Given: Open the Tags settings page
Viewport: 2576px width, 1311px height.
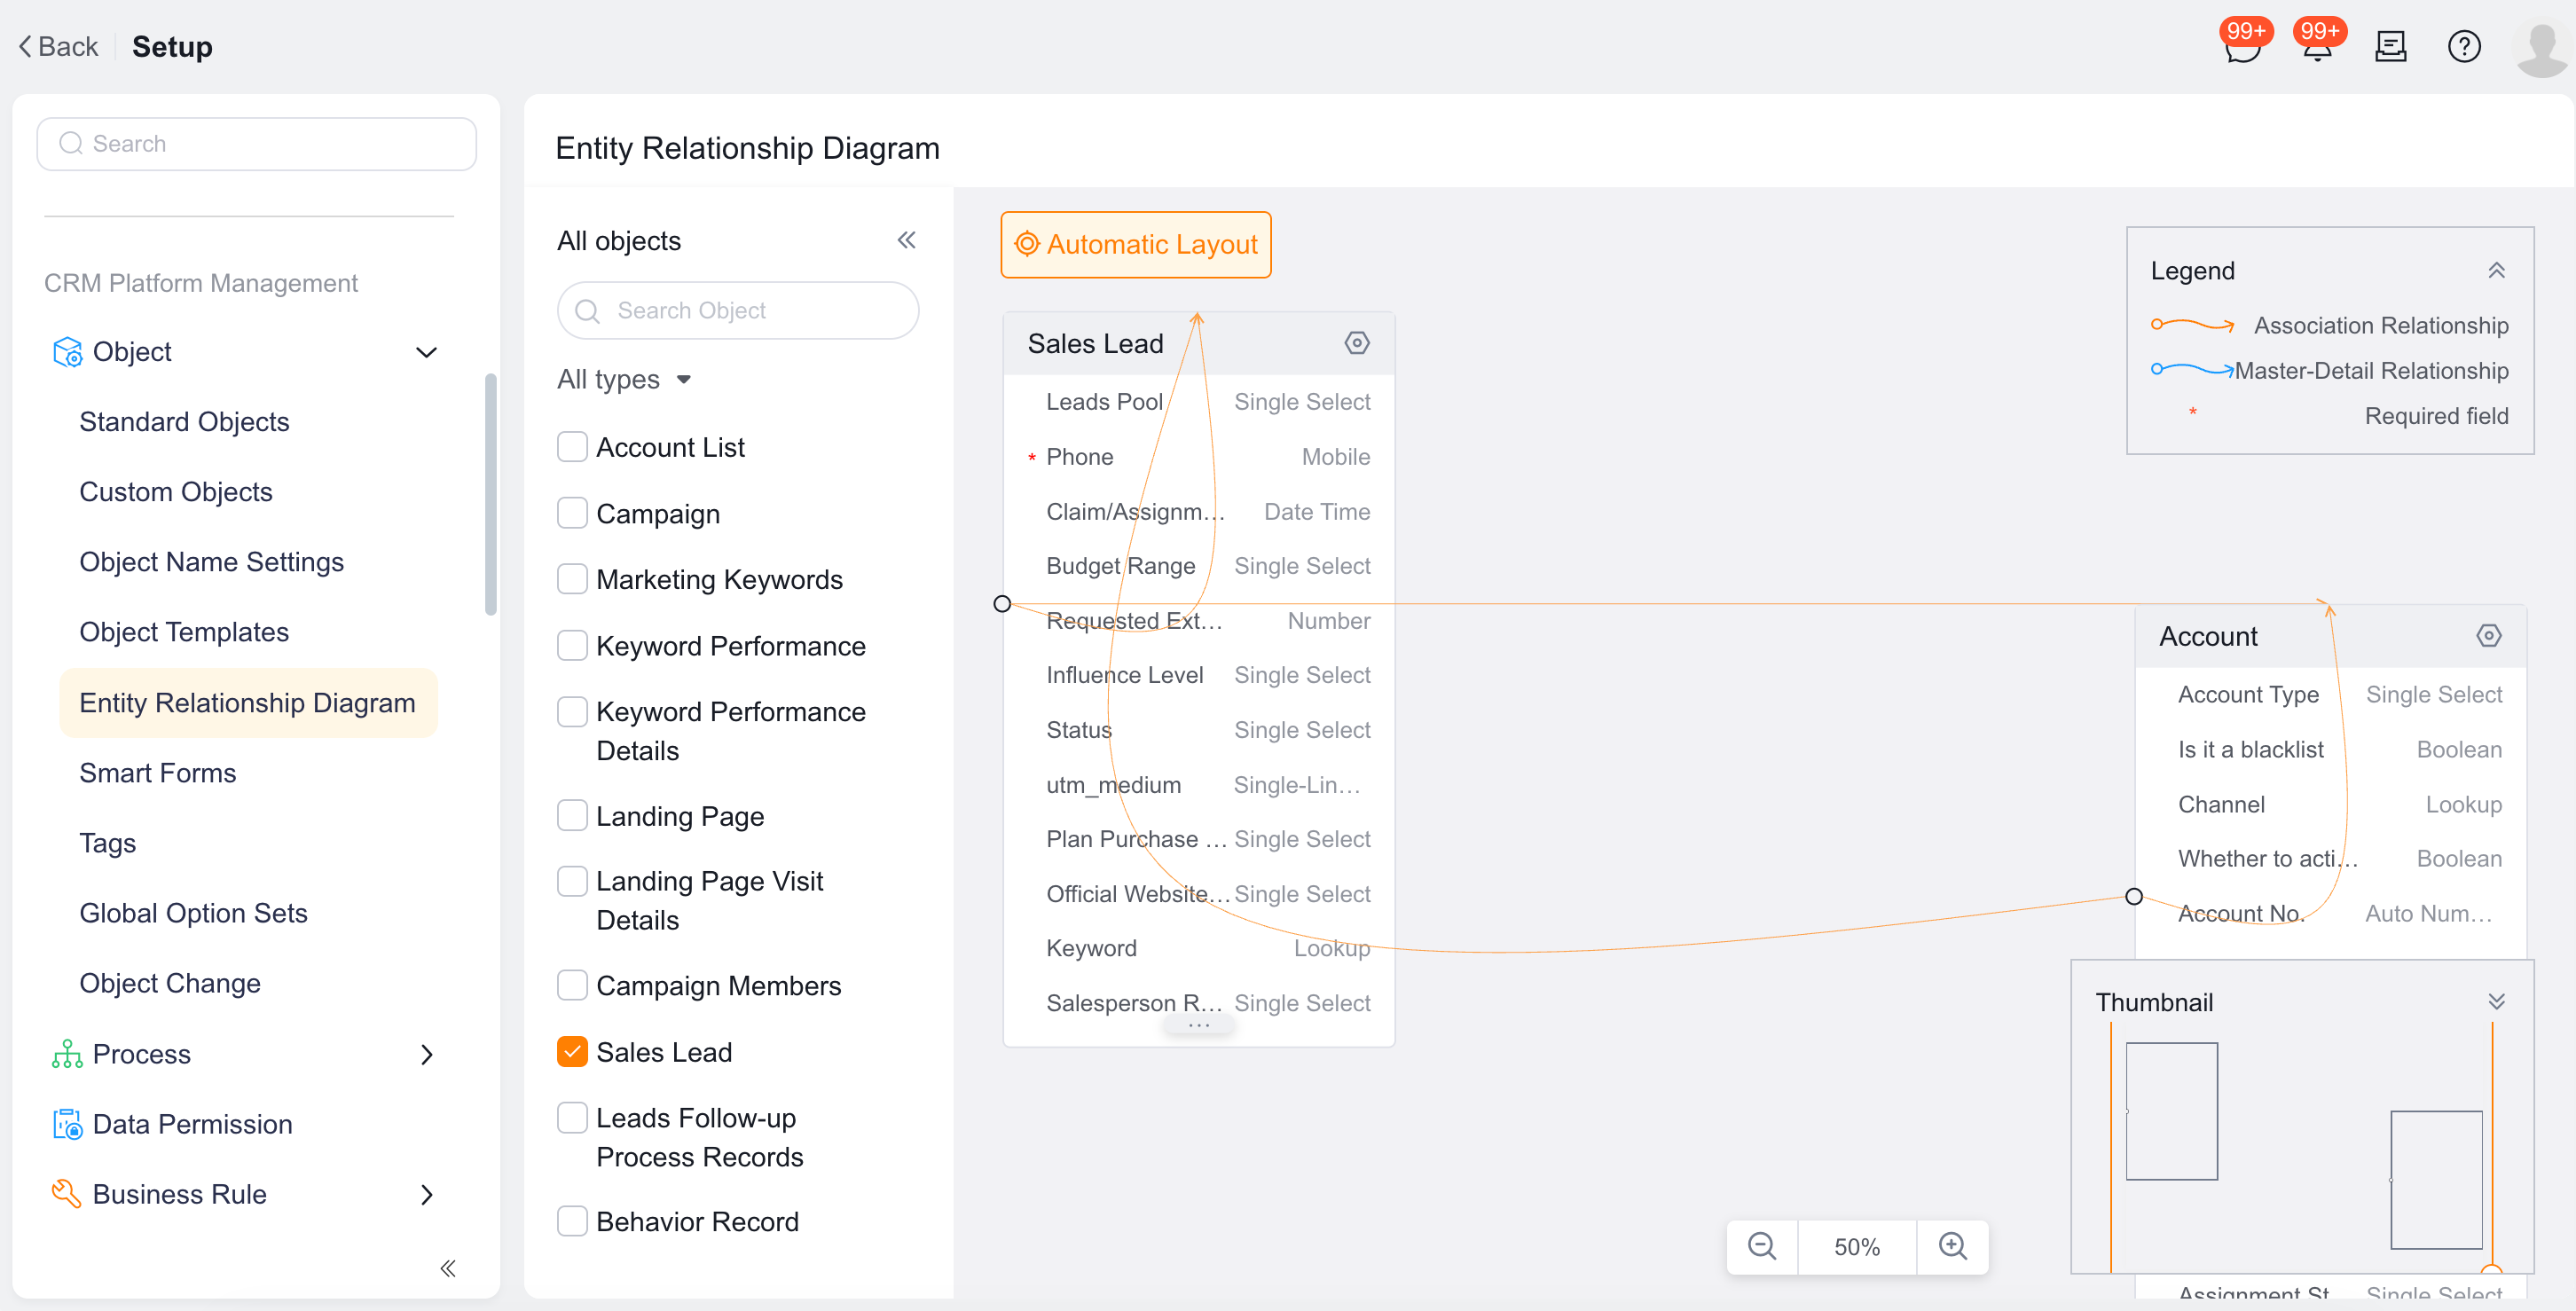Looking at the screenshot, I should point(108,843).
